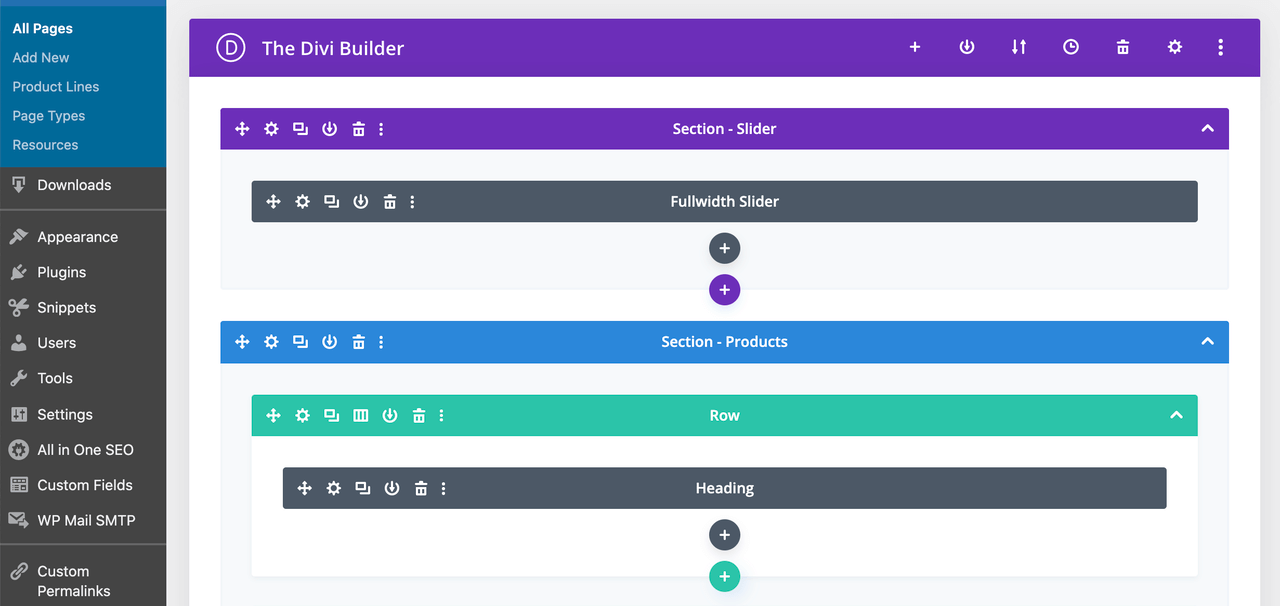Duplicate the Section - Slider
The image size is (1280, 606).
point(300,129)
